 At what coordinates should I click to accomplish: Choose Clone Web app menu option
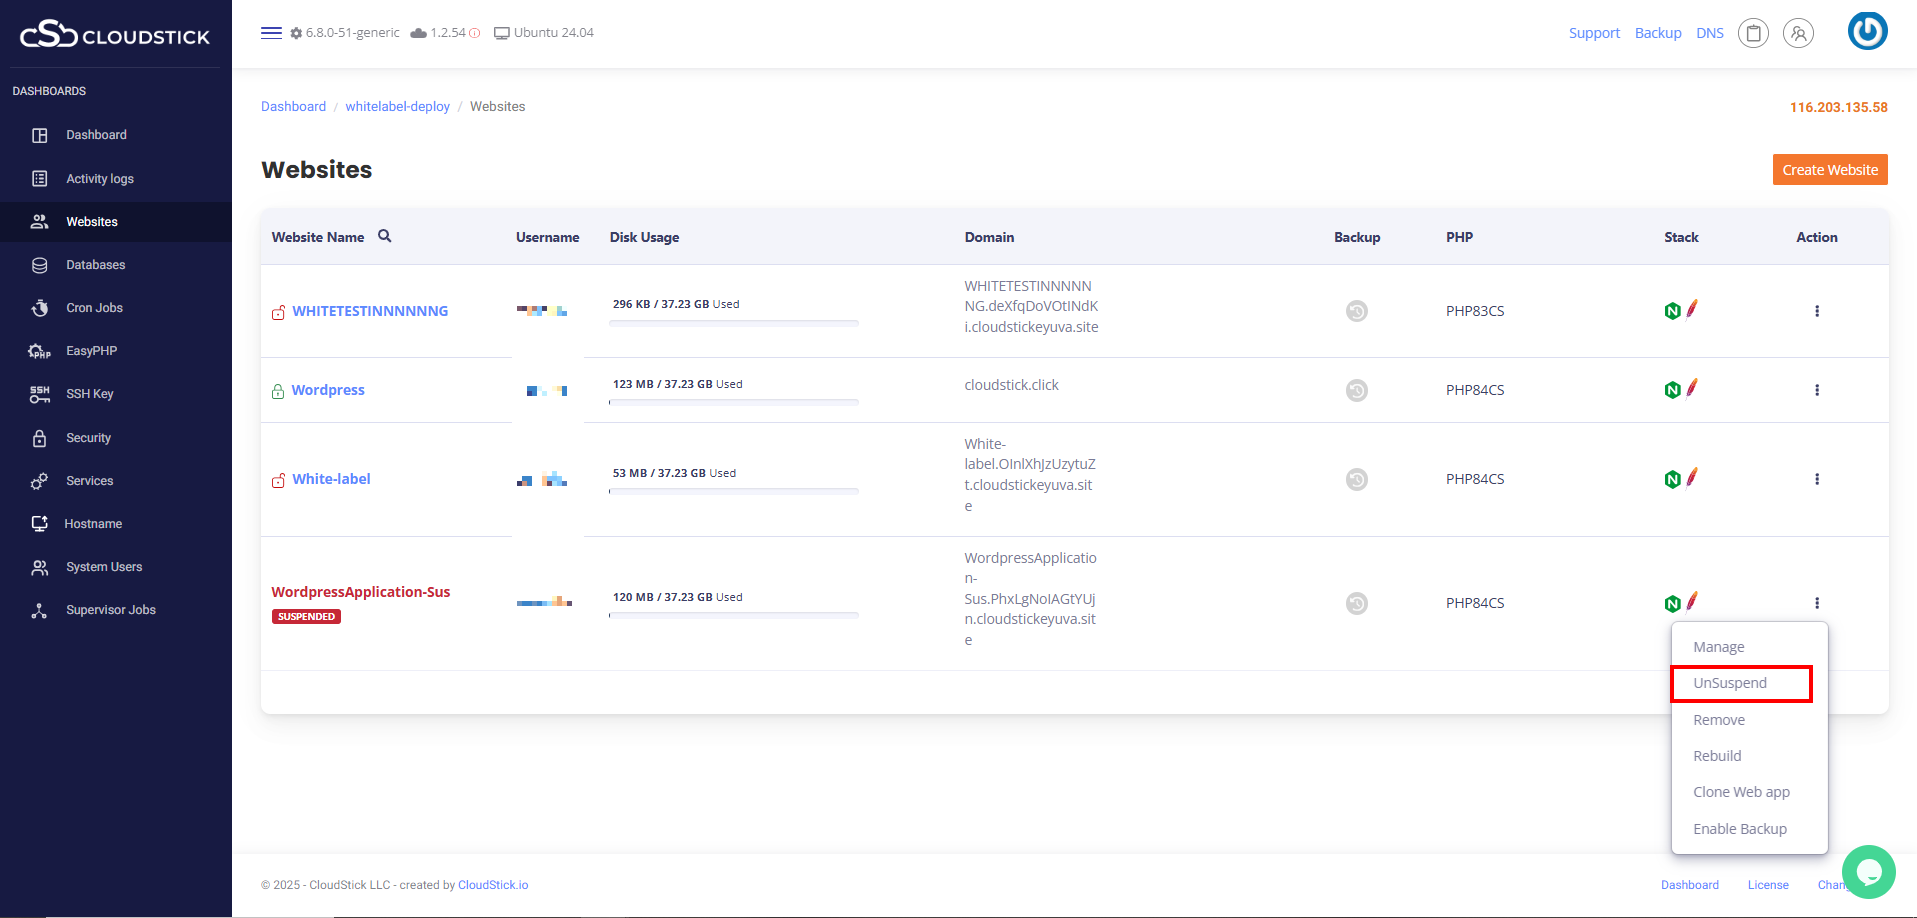pyautogui.click(x=1741, y=792)
